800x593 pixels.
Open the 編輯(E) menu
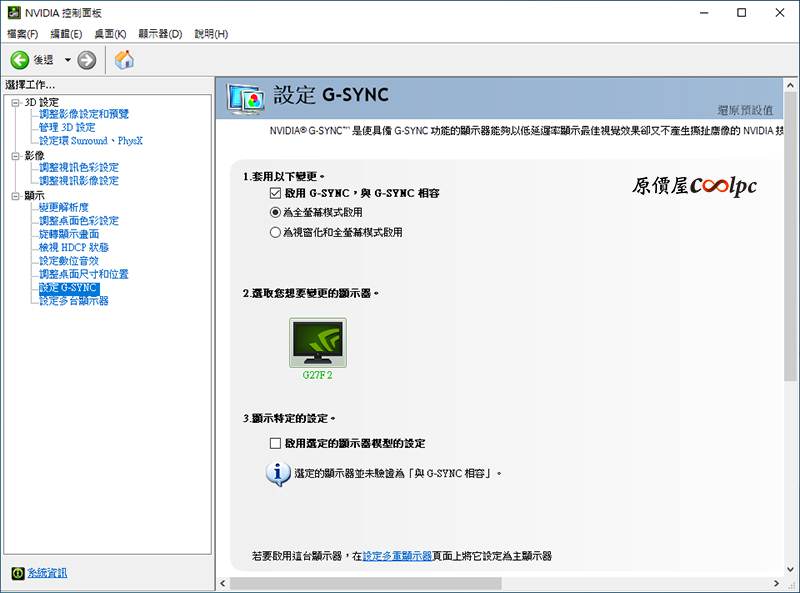(x=66, y=34)
